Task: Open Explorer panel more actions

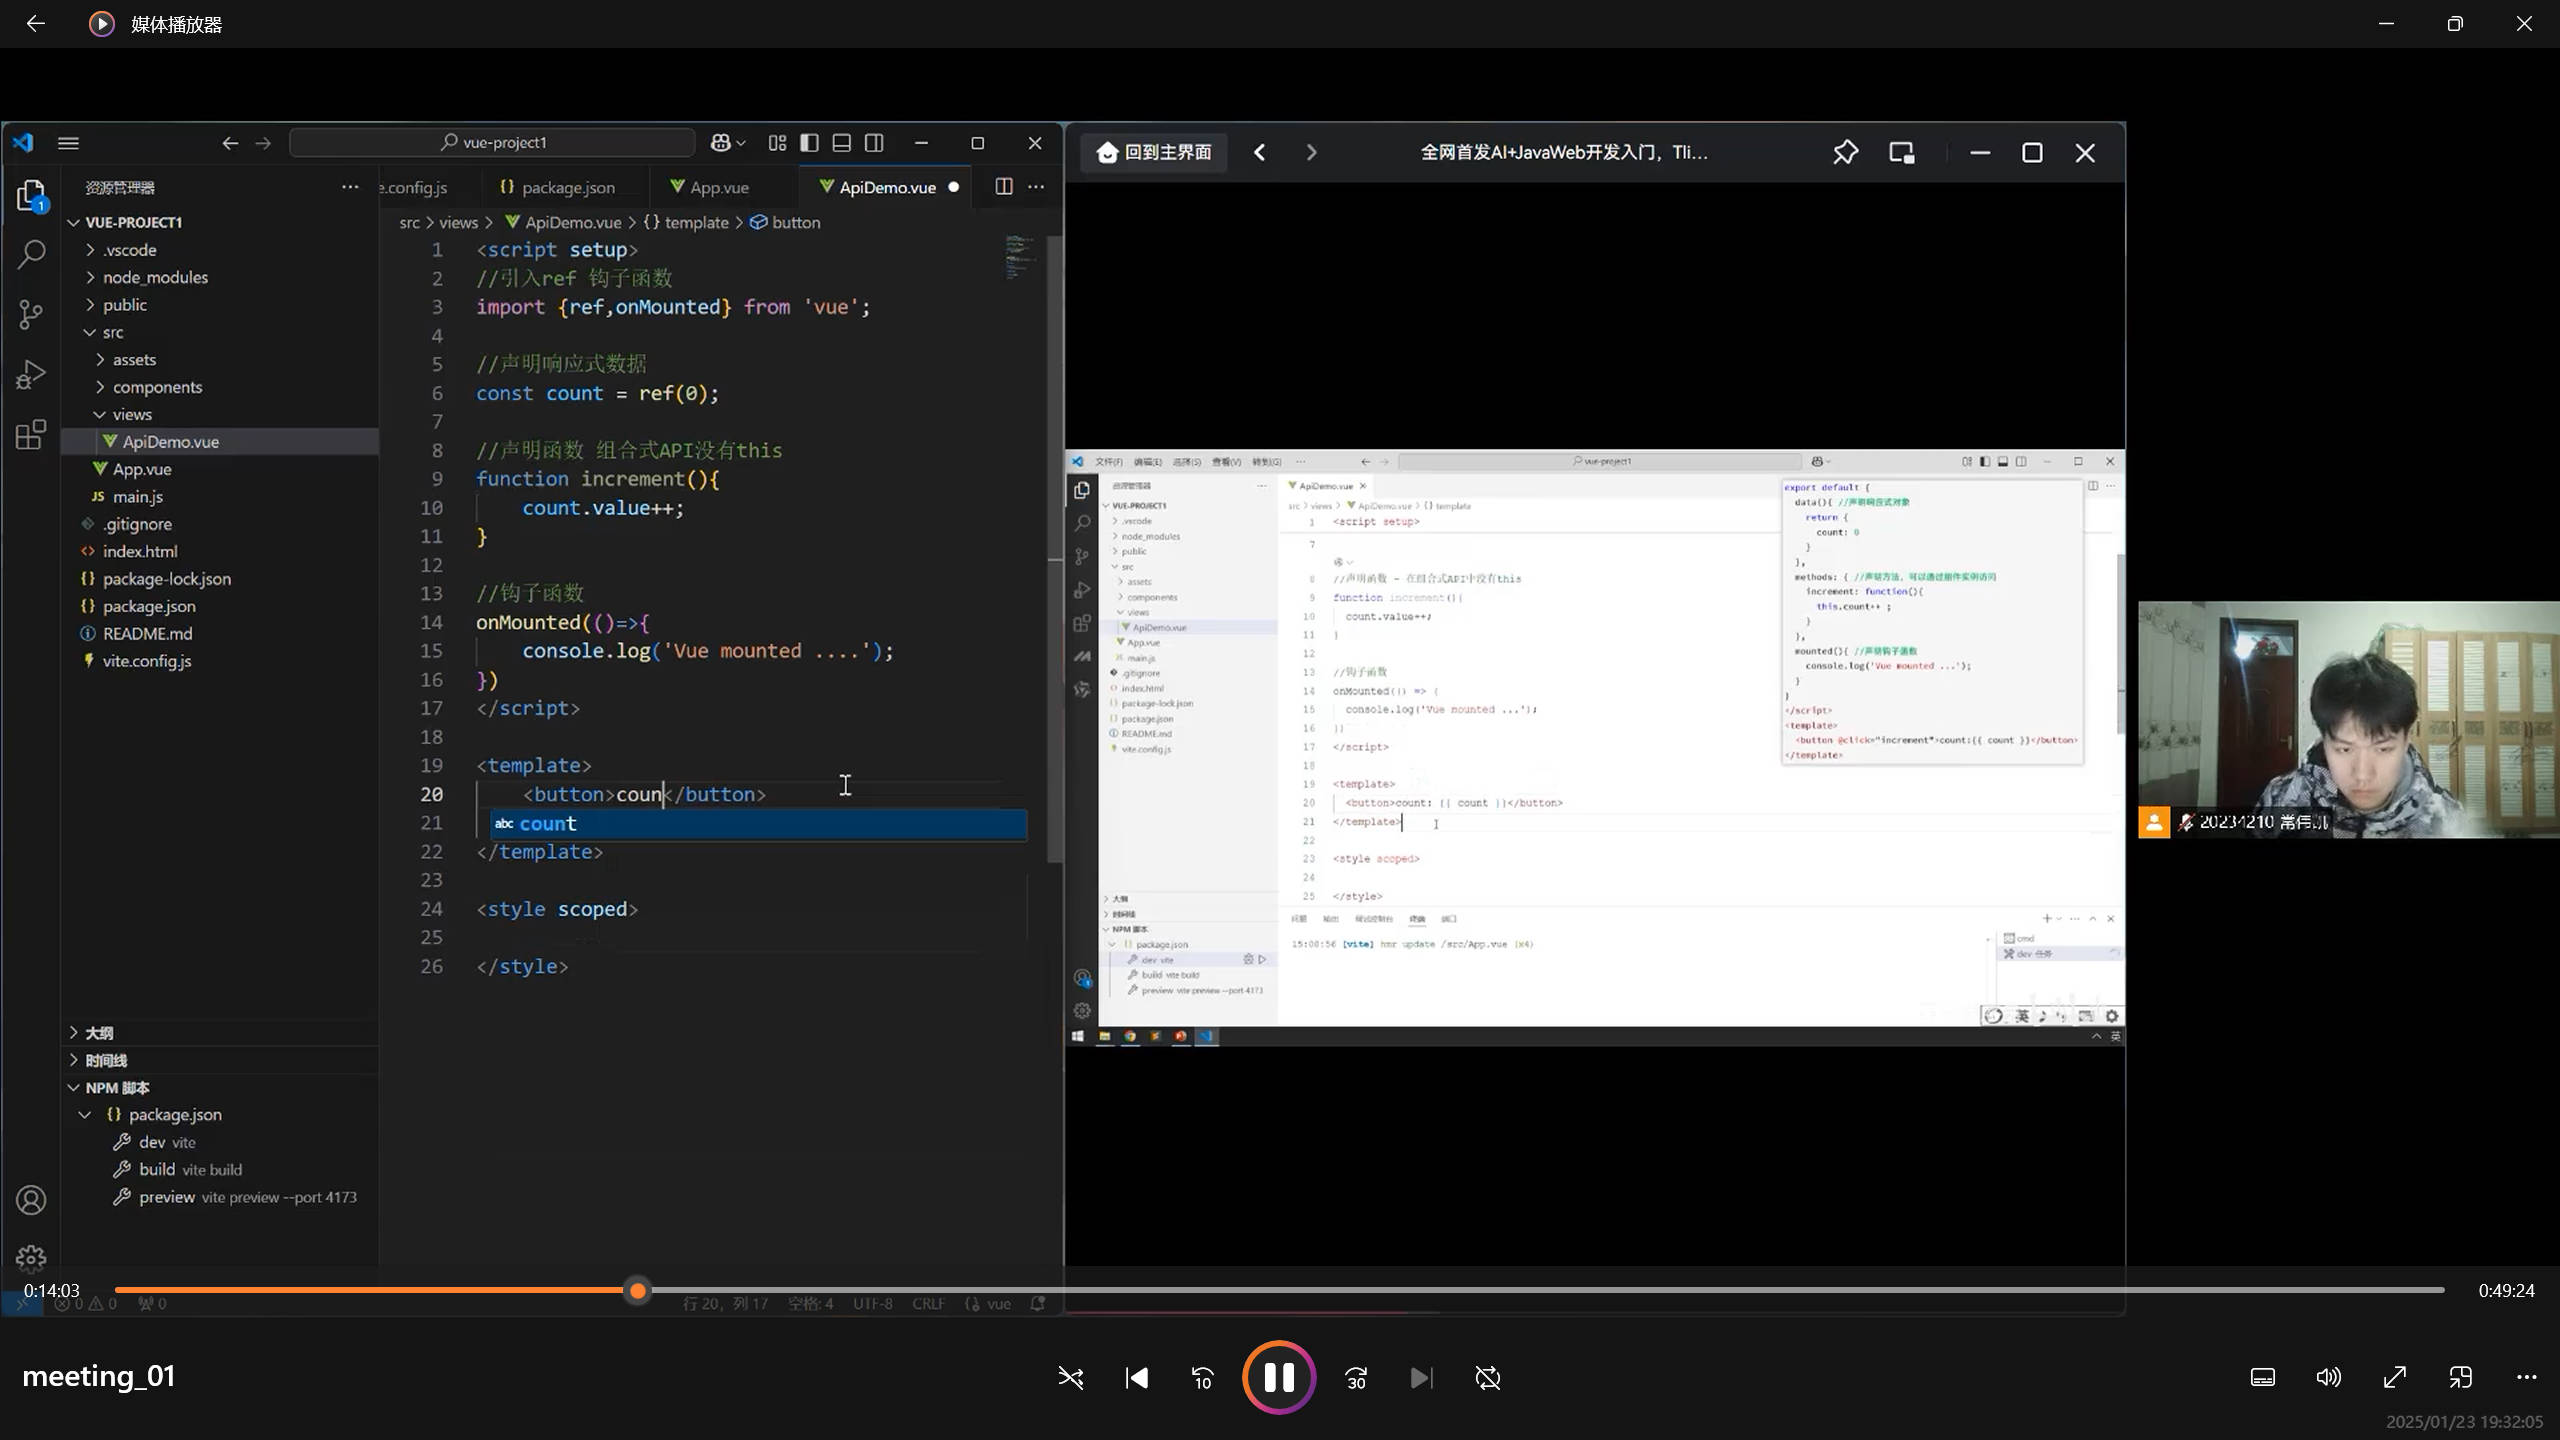Action: tap(350, 187)
